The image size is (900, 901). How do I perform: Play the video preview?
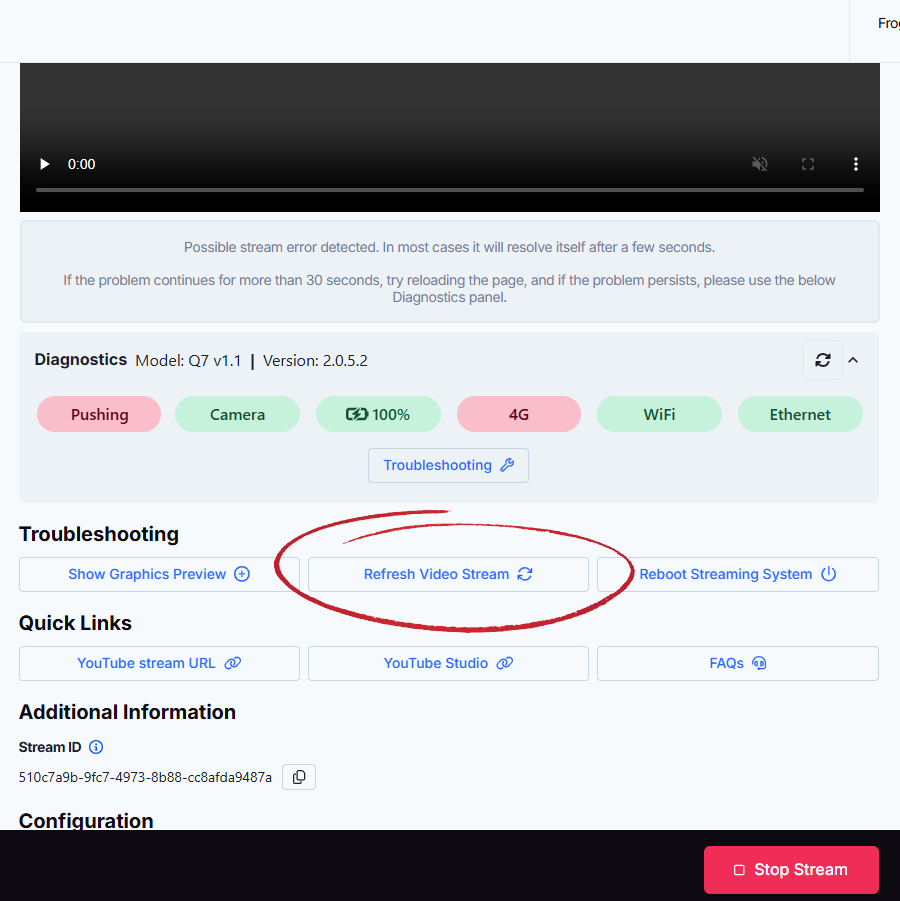44,164
